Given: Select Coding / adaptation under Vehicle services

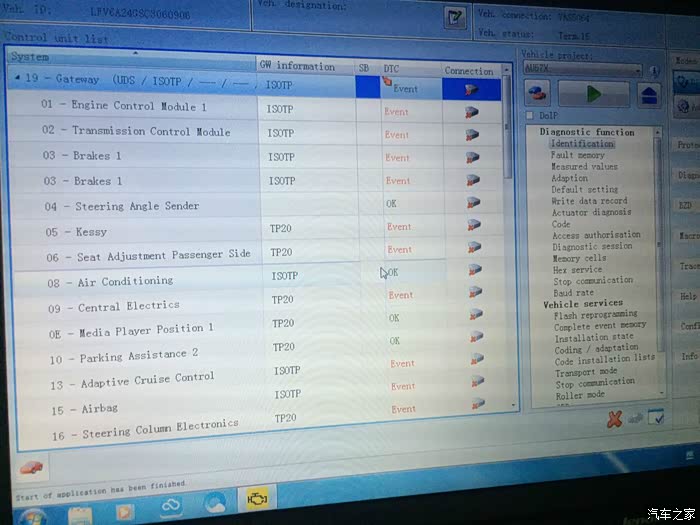Looking at the screenshot, I should 596,348.
